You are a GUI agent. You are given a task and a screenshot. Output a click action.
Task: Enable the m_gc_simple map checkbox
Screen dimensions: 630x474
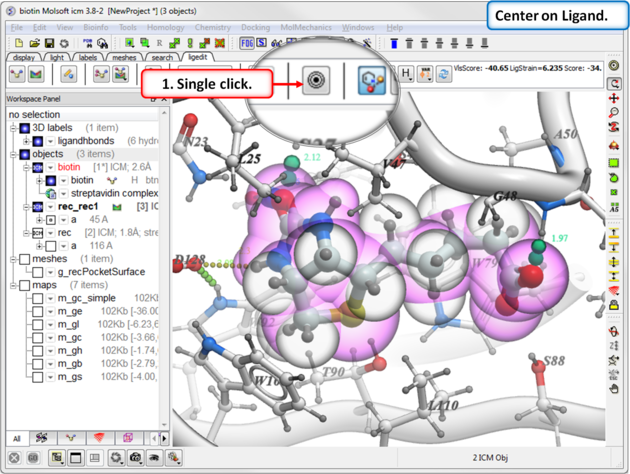click(38, 298)
